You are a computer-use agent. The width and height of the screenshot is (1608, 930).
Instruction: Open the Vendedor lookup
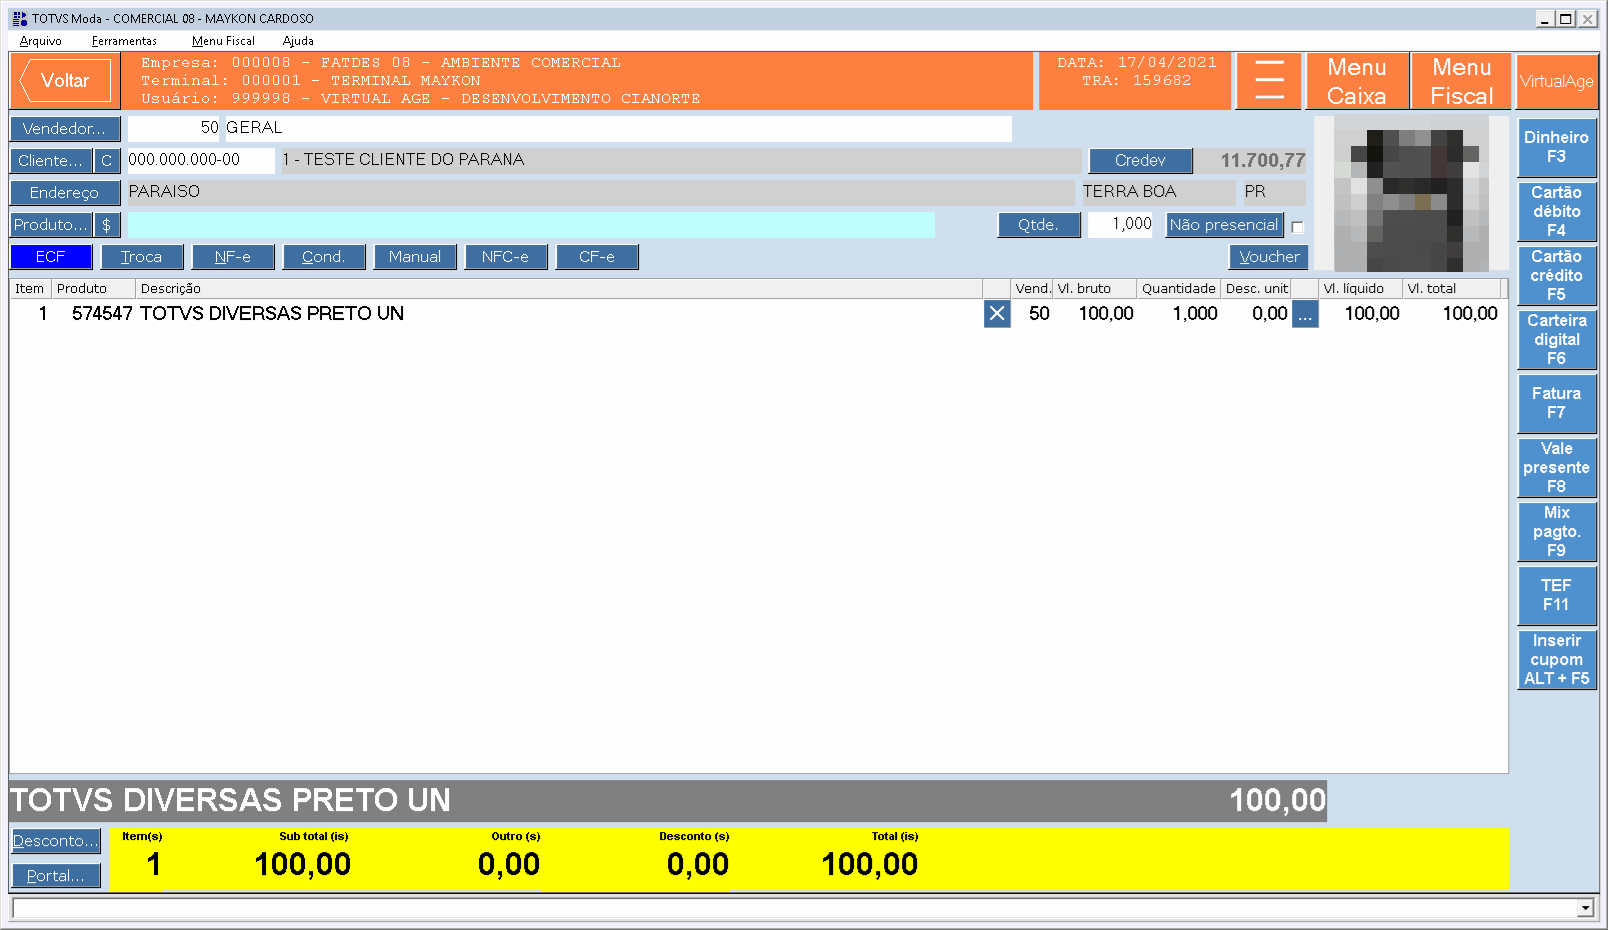(x=65, y=129)
